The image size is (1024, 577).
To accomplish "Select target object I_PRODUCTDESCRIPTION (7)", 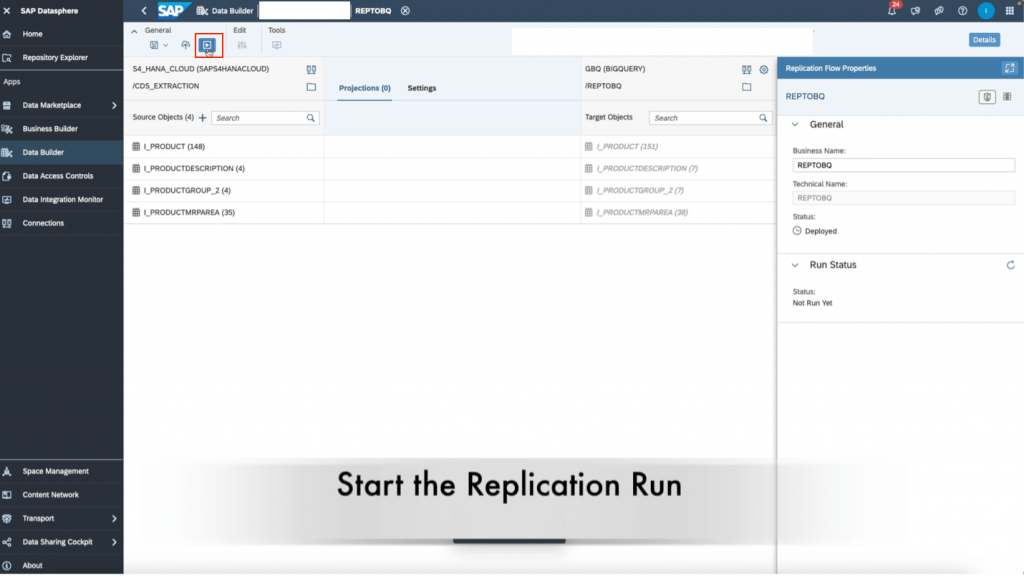I will point(679,168).
